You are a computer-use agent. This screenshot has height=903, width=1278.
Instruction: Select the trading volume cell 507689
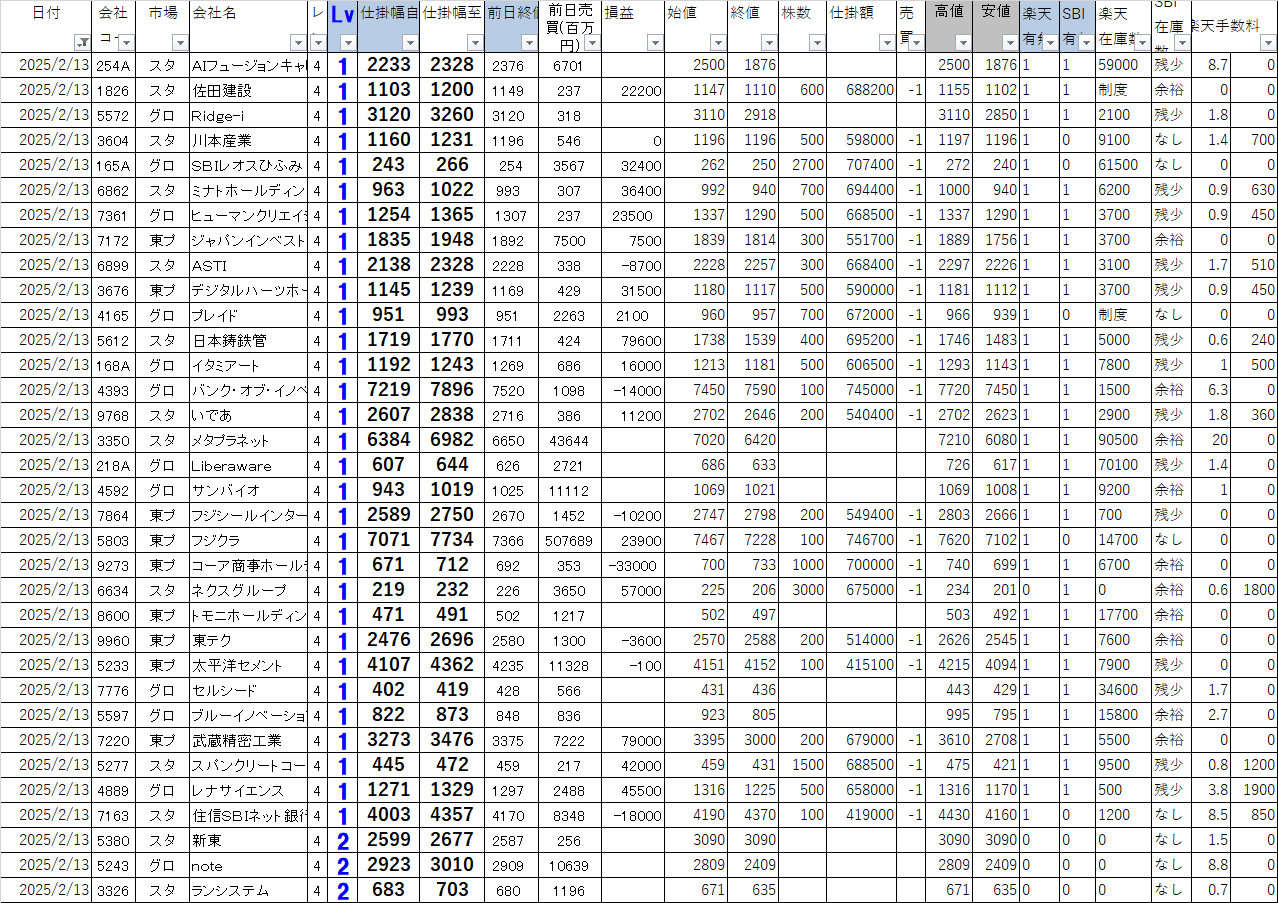pos(570,540)
